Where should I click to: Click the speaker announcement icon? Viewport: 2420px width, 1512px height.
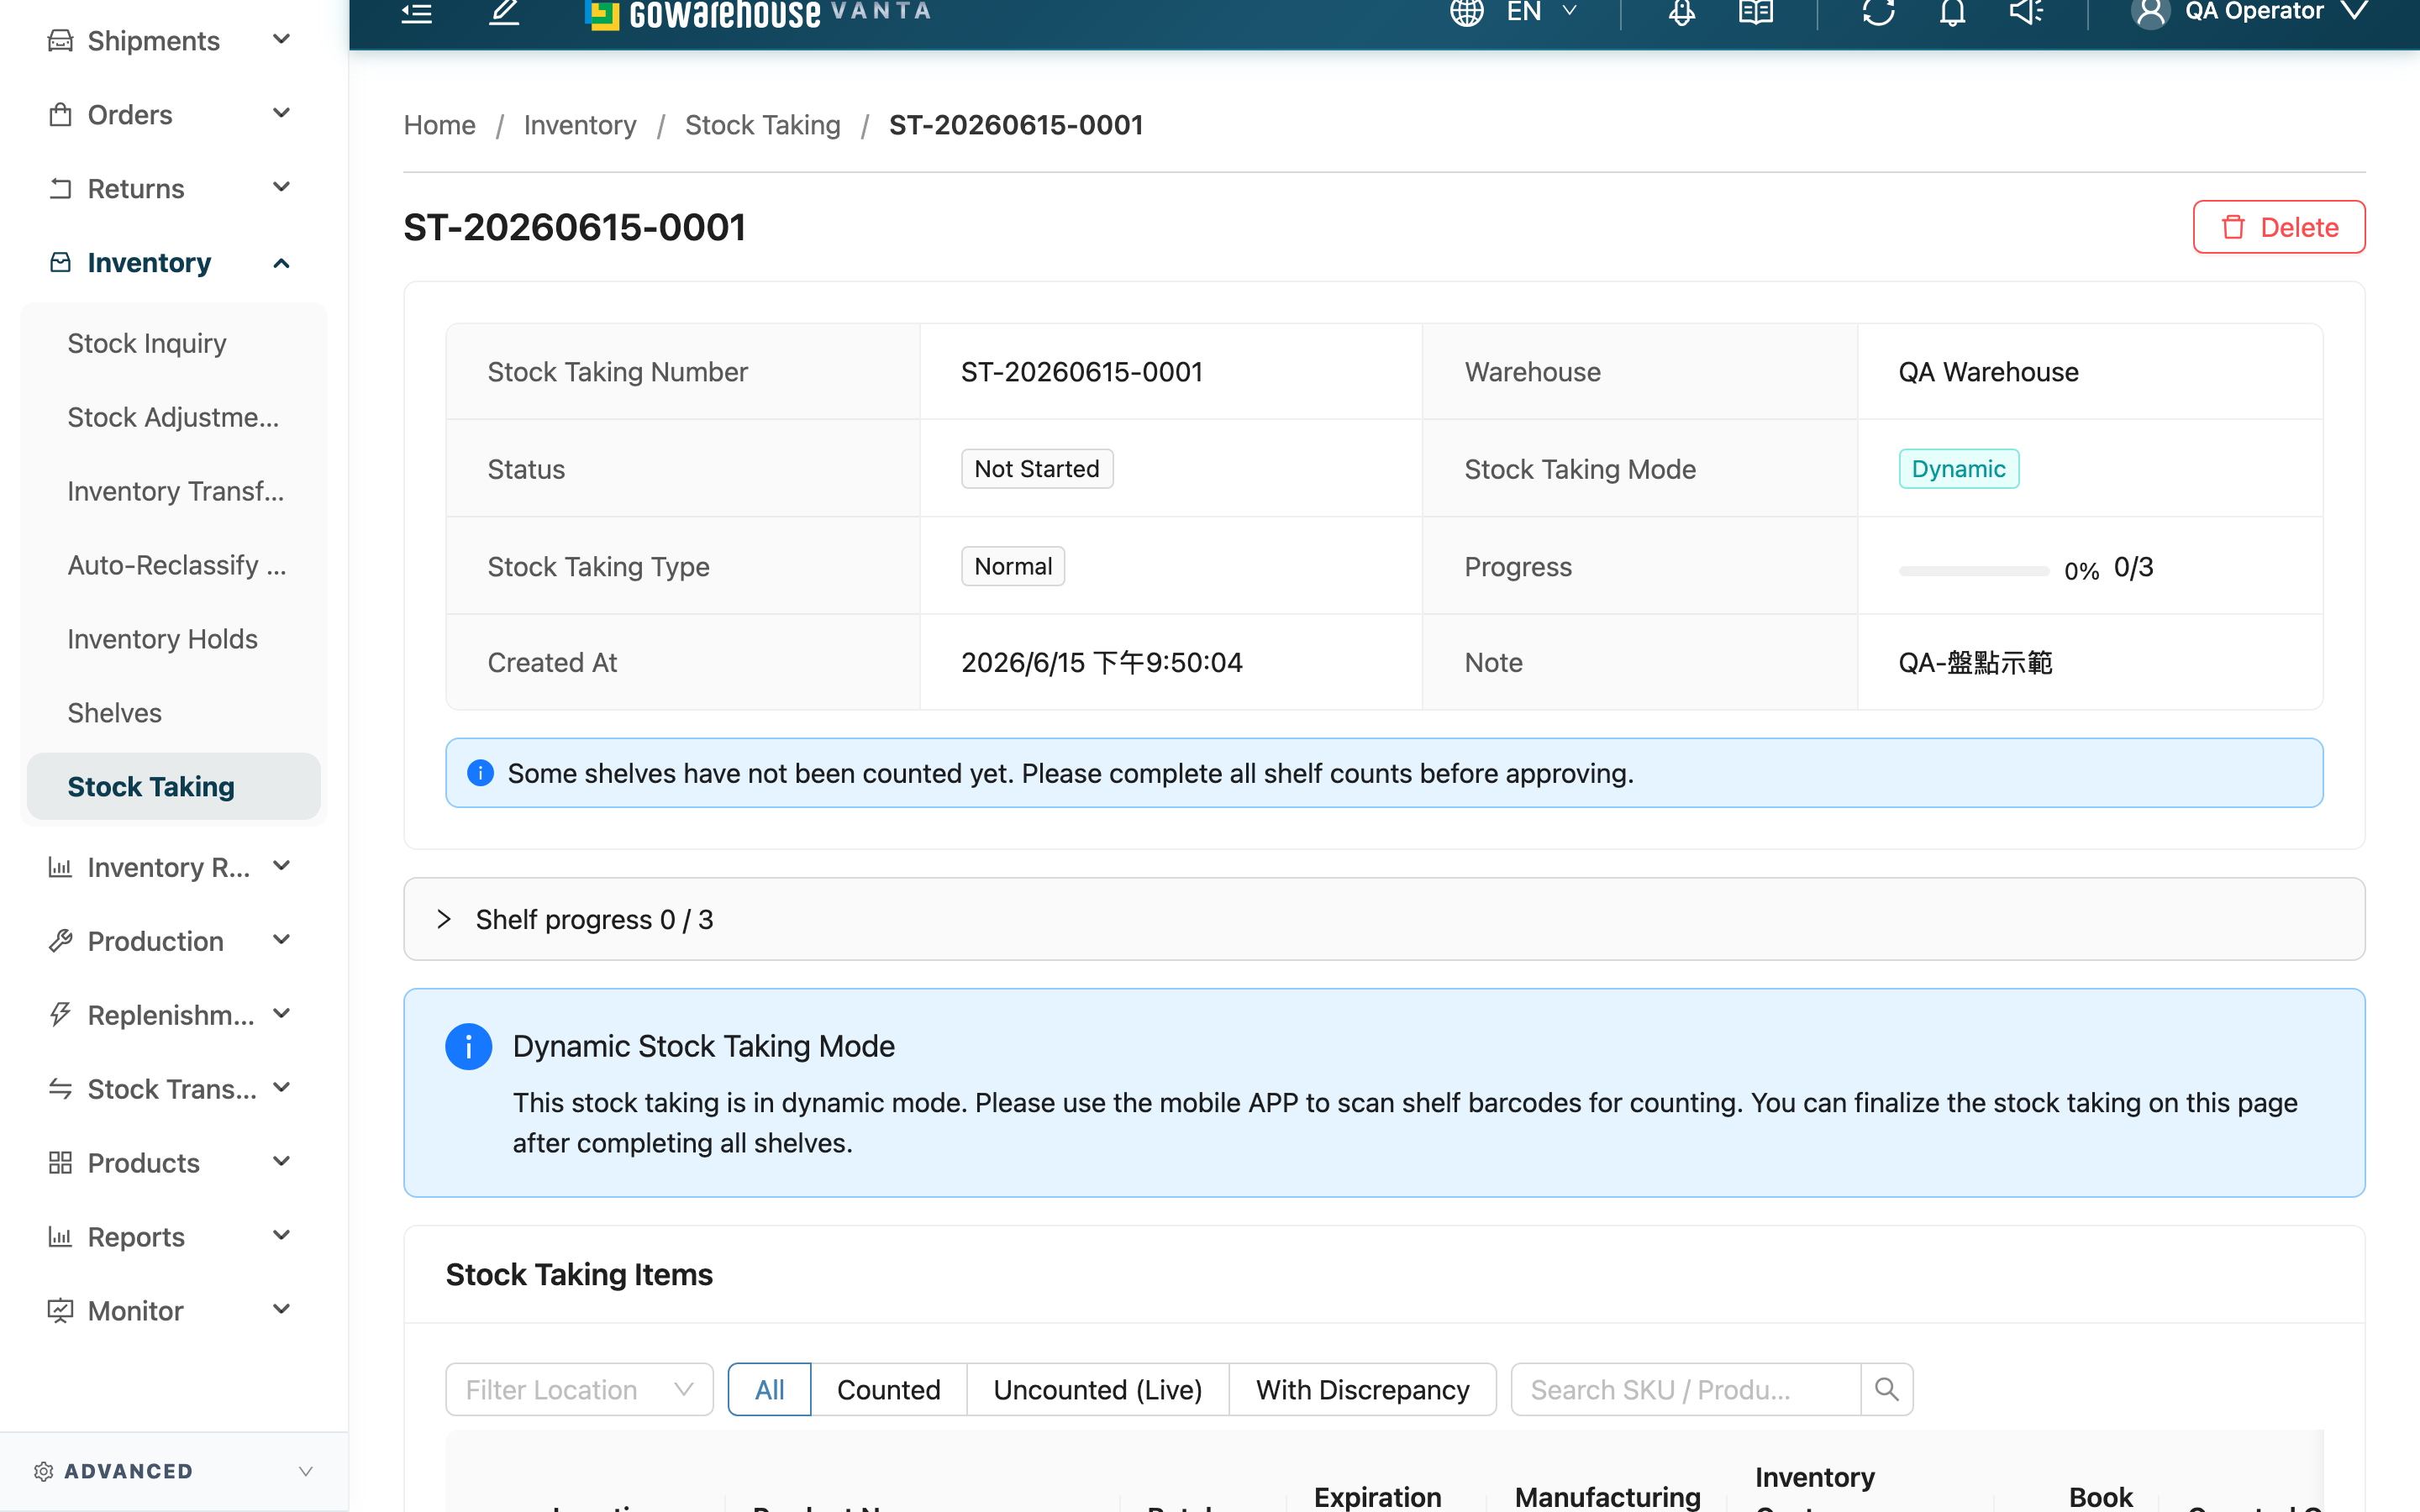coord(2026,12)
